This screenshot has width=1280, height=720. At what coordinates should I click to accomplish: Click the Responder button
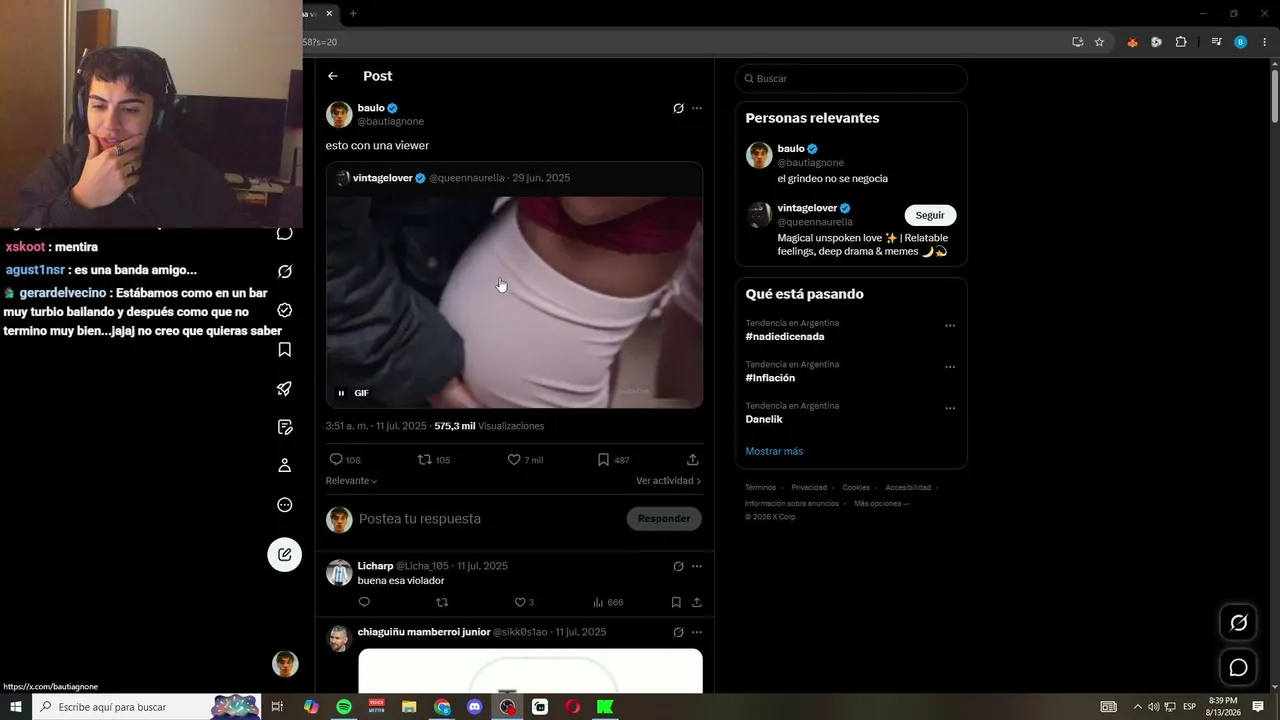[664, 519]
